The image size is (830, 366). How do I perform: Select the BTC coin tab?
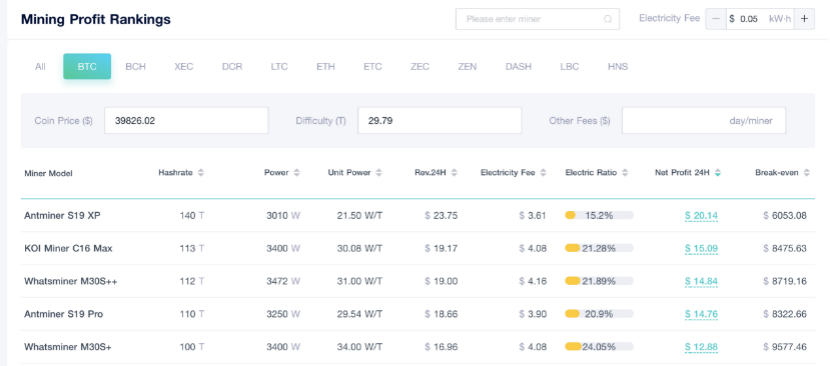87,66
